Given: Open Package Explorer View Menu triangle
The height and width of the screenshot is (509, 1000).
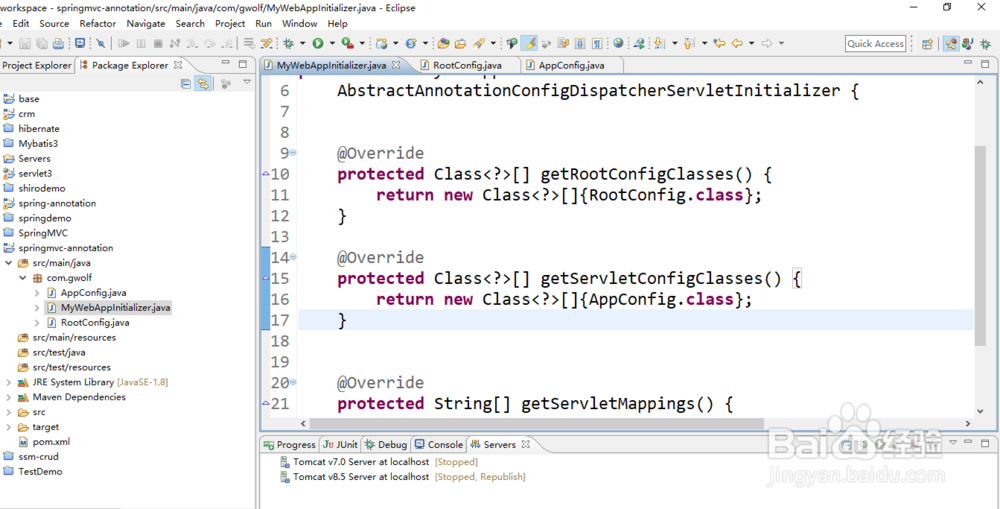Looking at the screenshot, I should [x=247, y=83].
